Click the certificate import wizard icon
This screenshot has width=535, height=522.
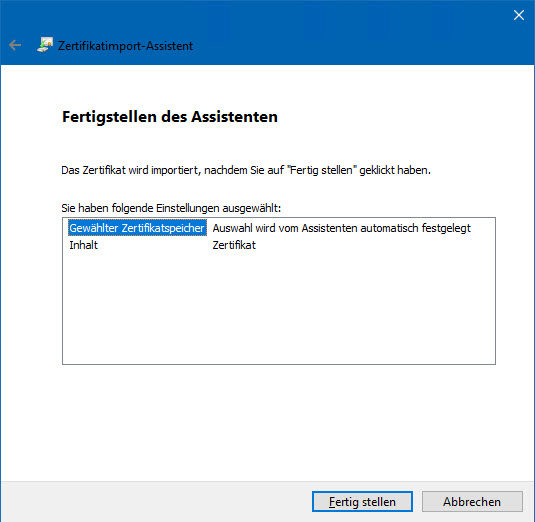tap(45, 45)
